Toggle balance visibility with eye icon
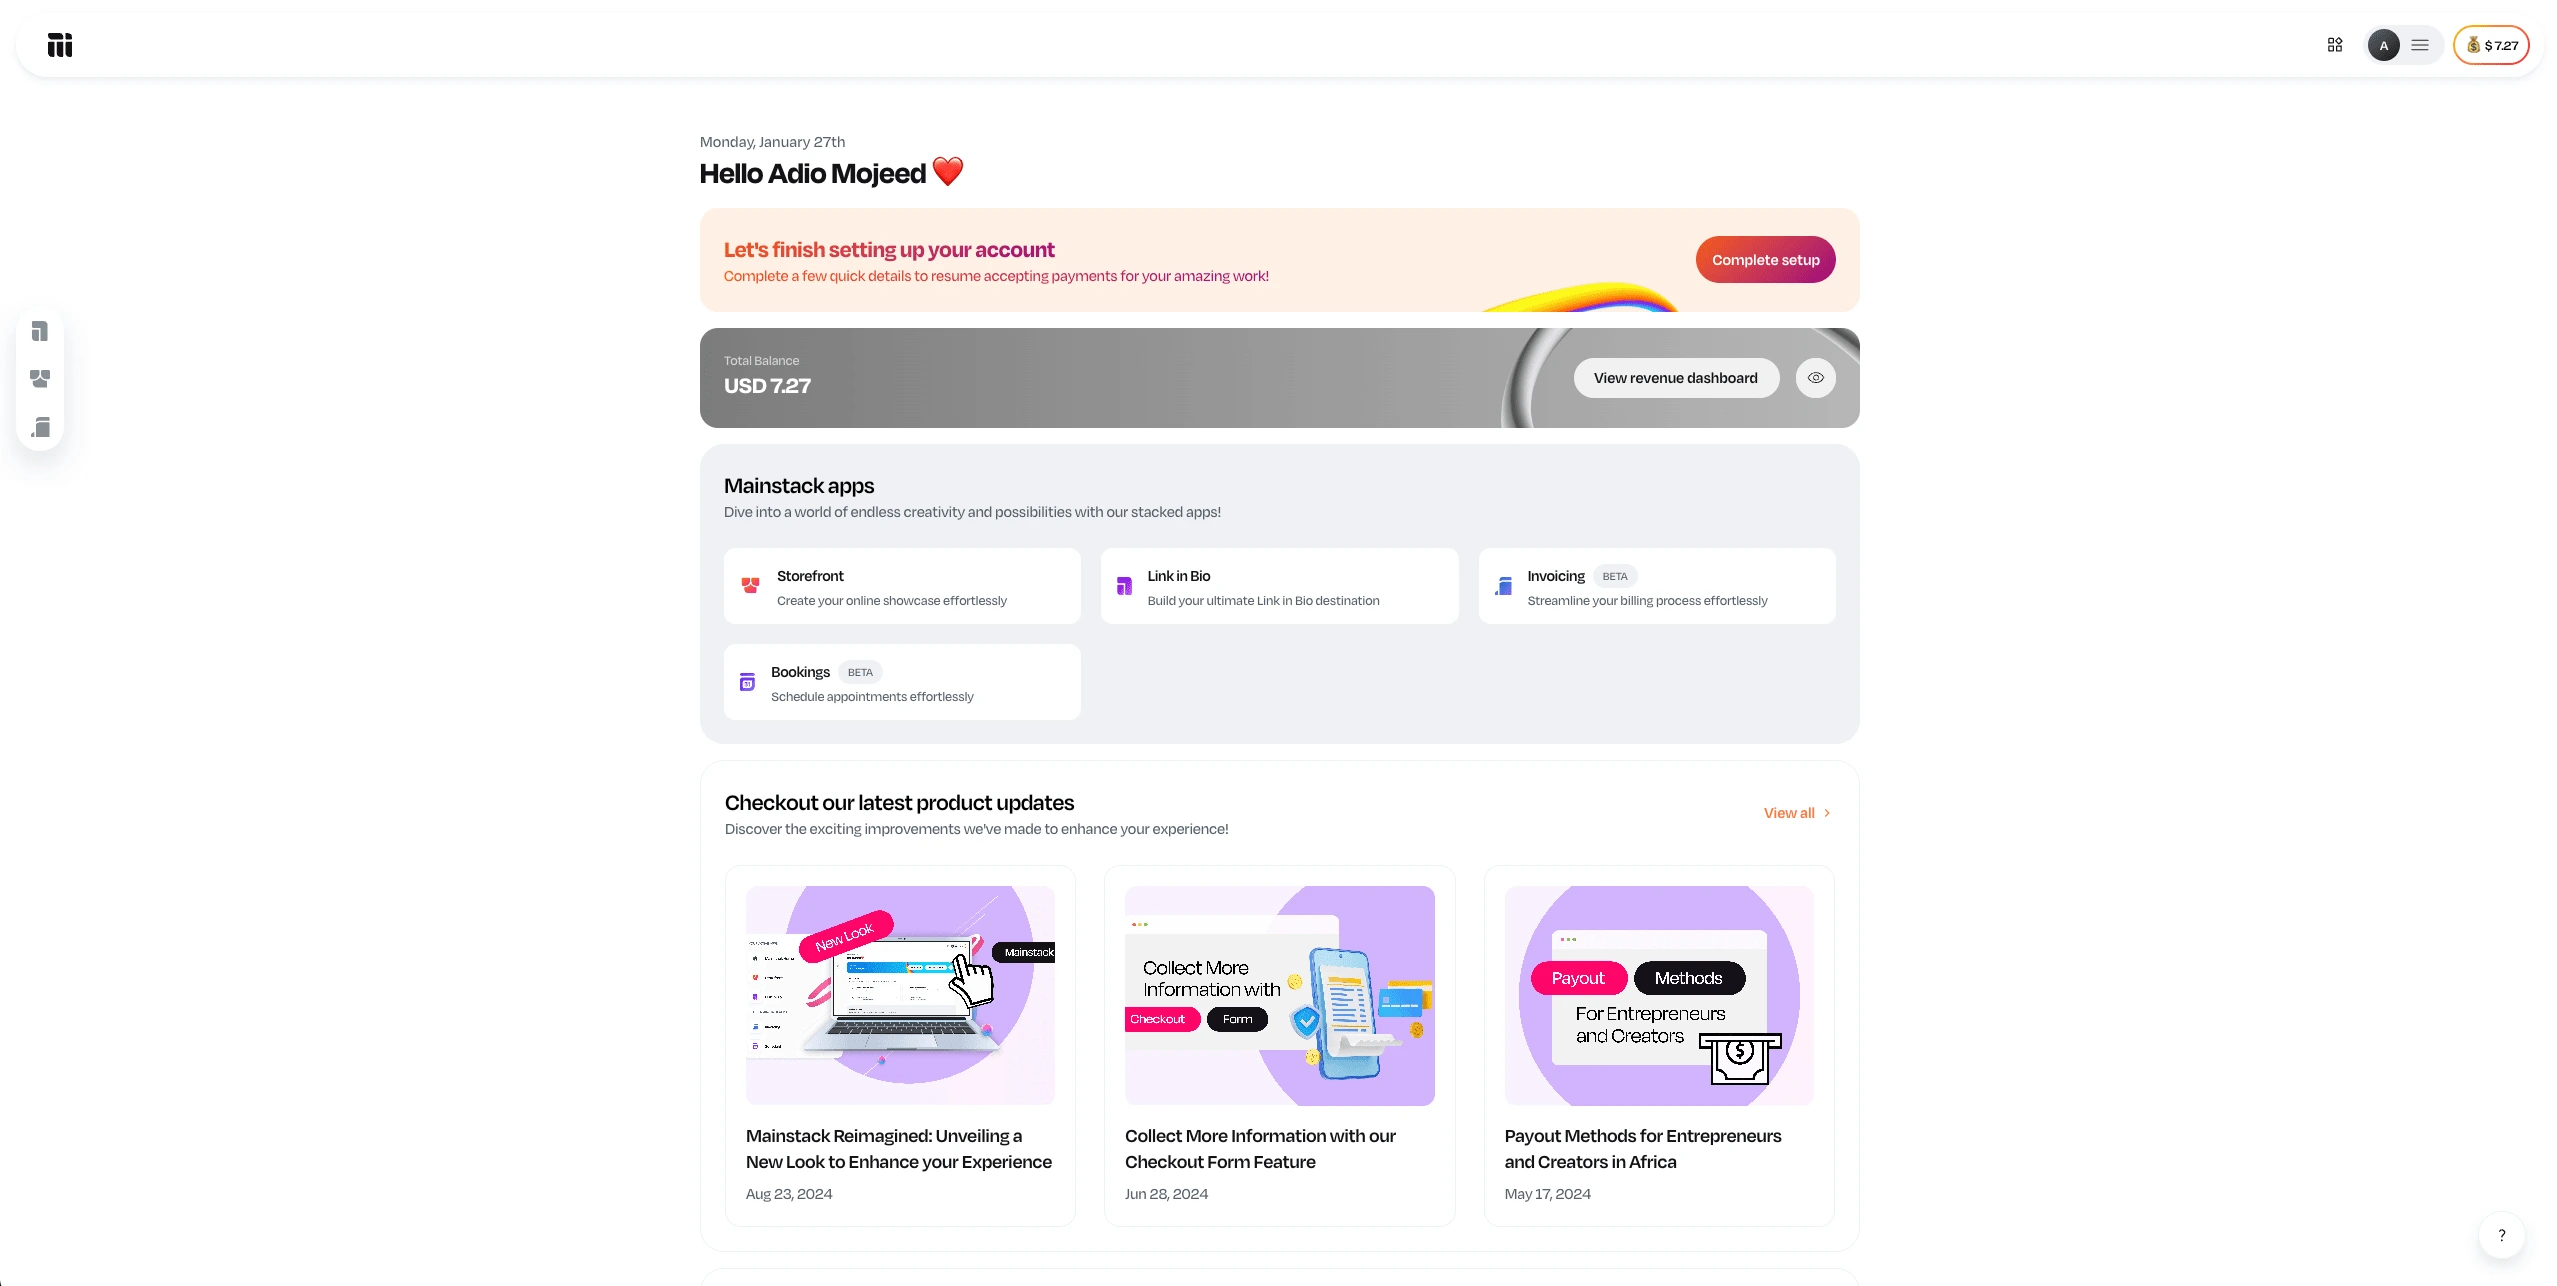Image resolution: width=2557 pixels, height=1286 pixels. click(x=1816, y=377)
